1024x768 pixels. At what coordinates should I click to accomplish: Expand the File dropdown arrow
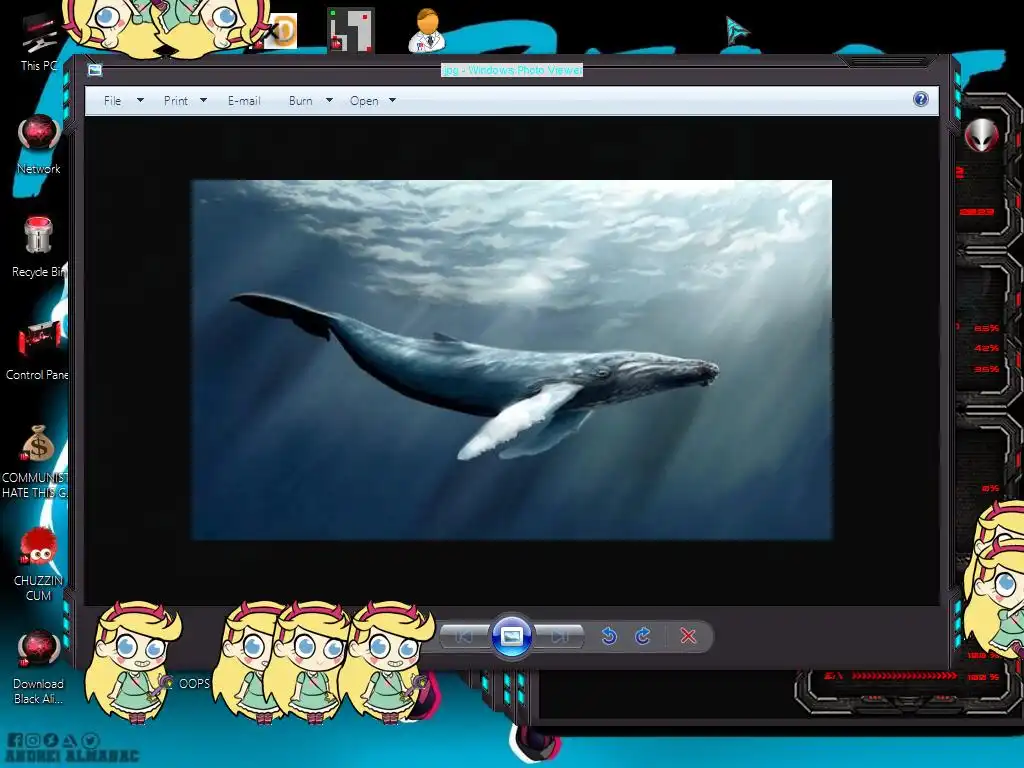click(x=140, y=101)
